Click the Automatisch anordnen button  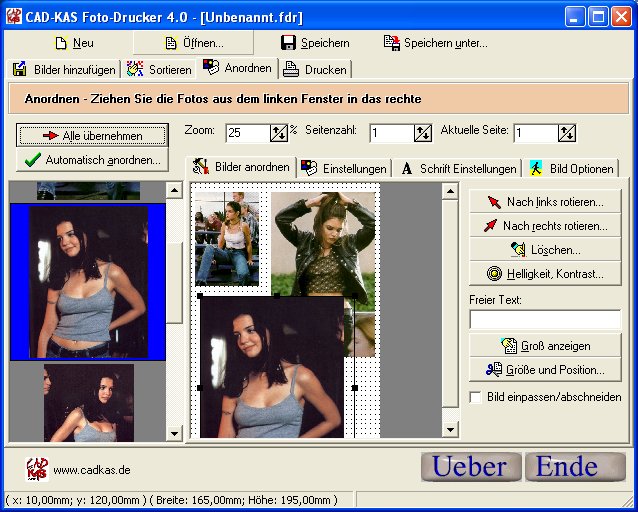(93, 159)
